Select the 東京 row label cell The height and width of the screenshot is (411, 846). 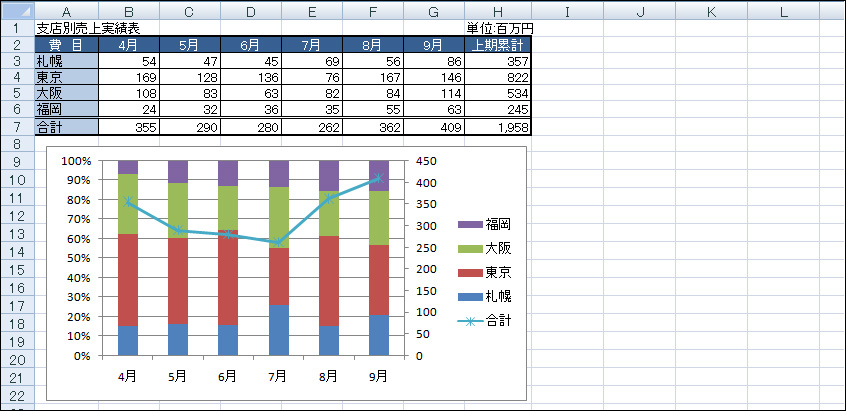[66, 78]
